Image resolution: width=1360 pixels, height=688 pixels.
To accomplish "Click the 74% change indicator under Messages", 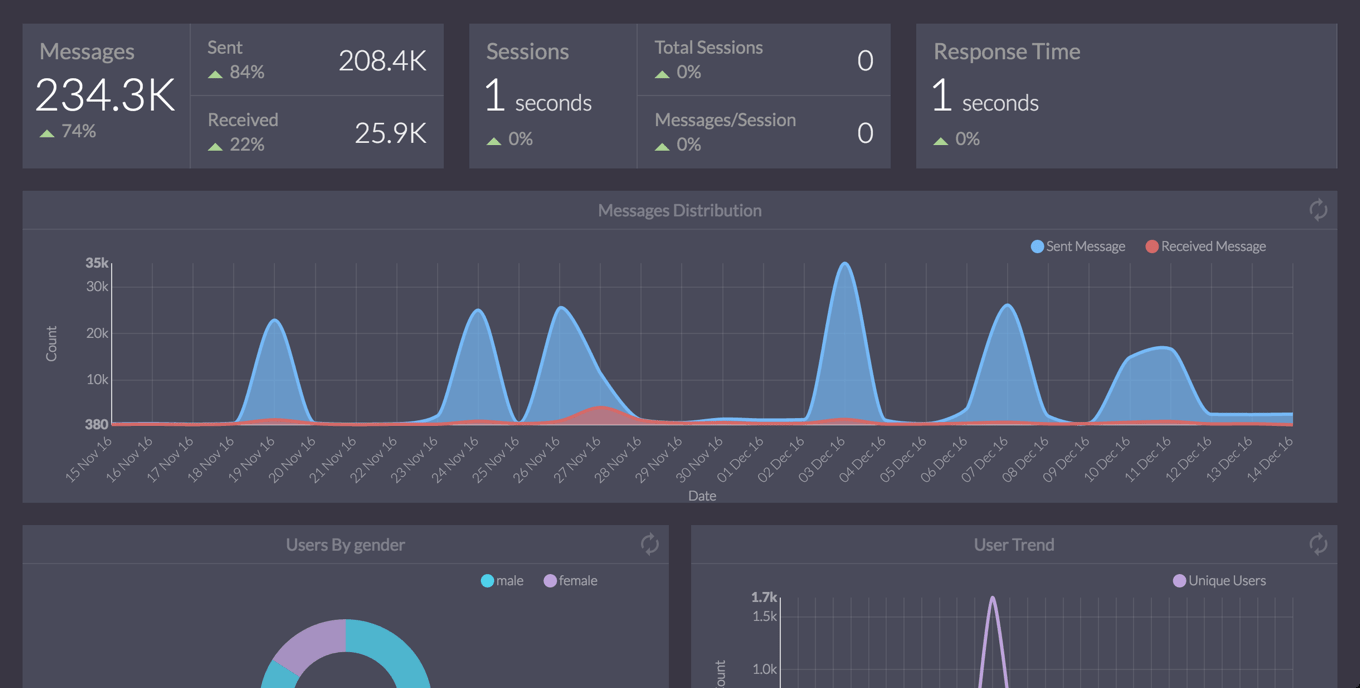I will click(68, 131).
